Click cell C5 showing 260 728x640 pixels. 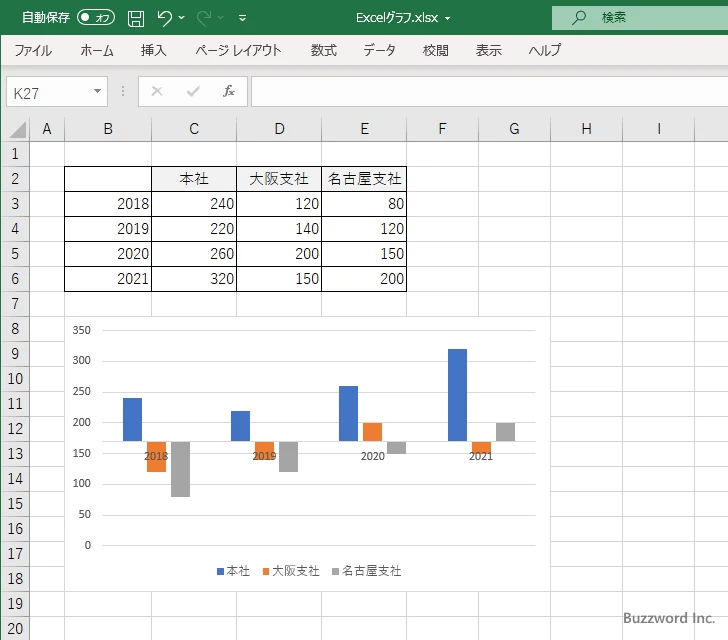[x=194, y=254]
